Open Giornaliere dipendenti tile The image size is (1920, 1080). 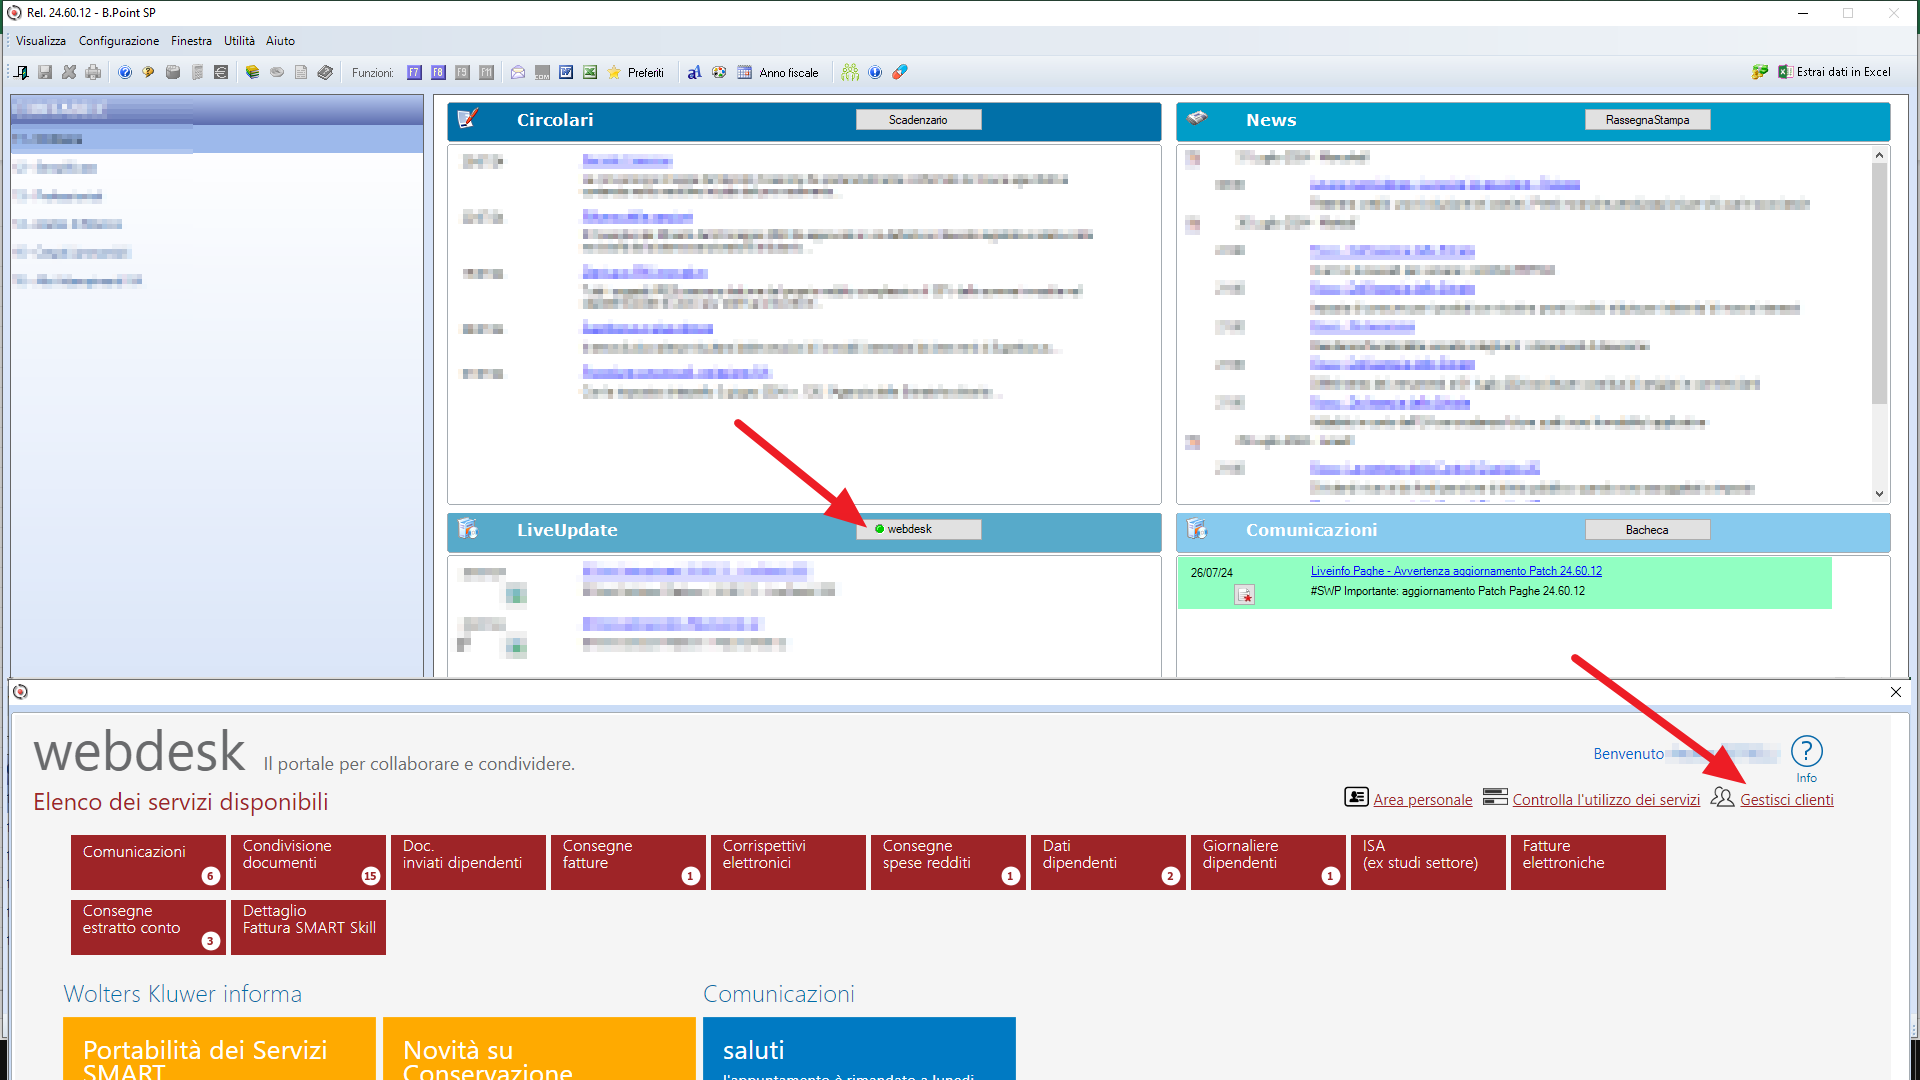click(x=1268, y=862)
